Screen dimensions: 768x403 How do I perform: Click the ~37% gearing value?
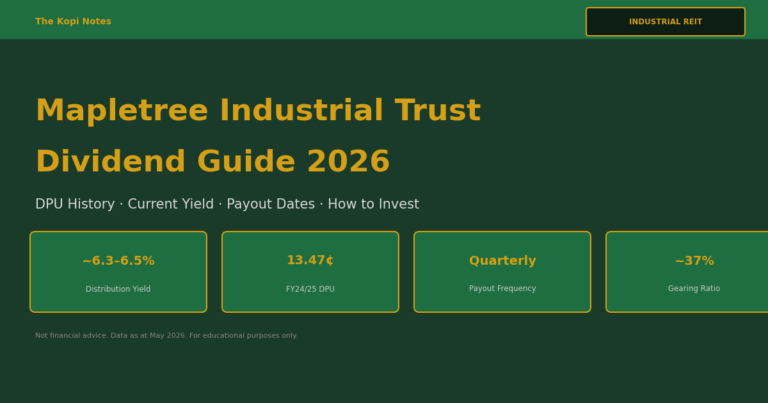(x=694, y=261)
